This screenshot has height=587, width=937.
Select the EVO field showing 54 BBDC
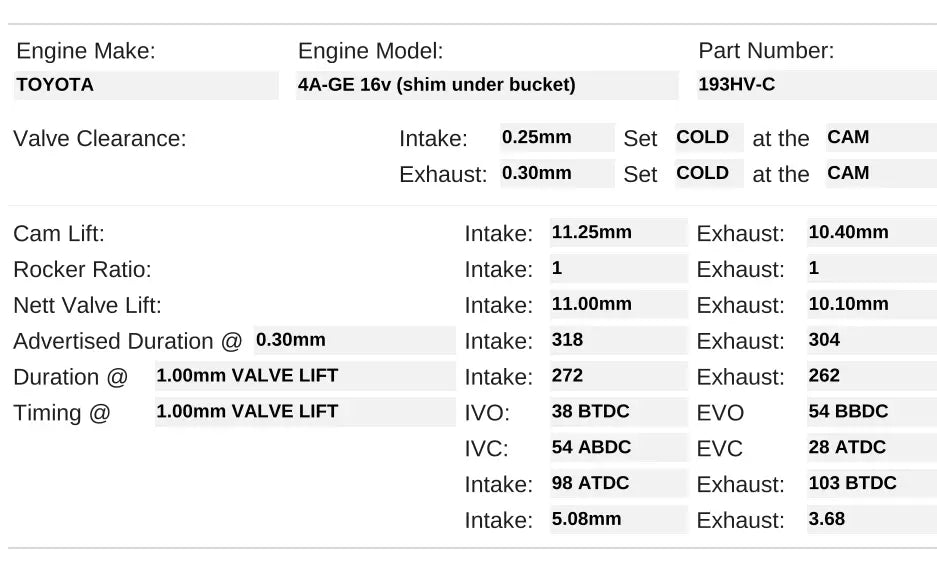(871, 412)
